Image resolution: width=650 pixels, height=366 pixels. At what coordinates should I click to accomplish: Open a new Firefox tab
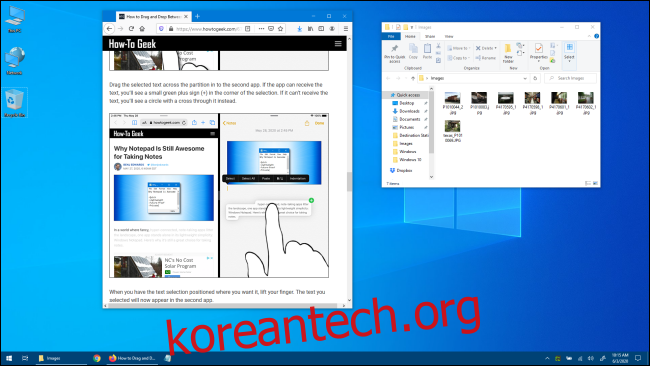coord(197,16)
